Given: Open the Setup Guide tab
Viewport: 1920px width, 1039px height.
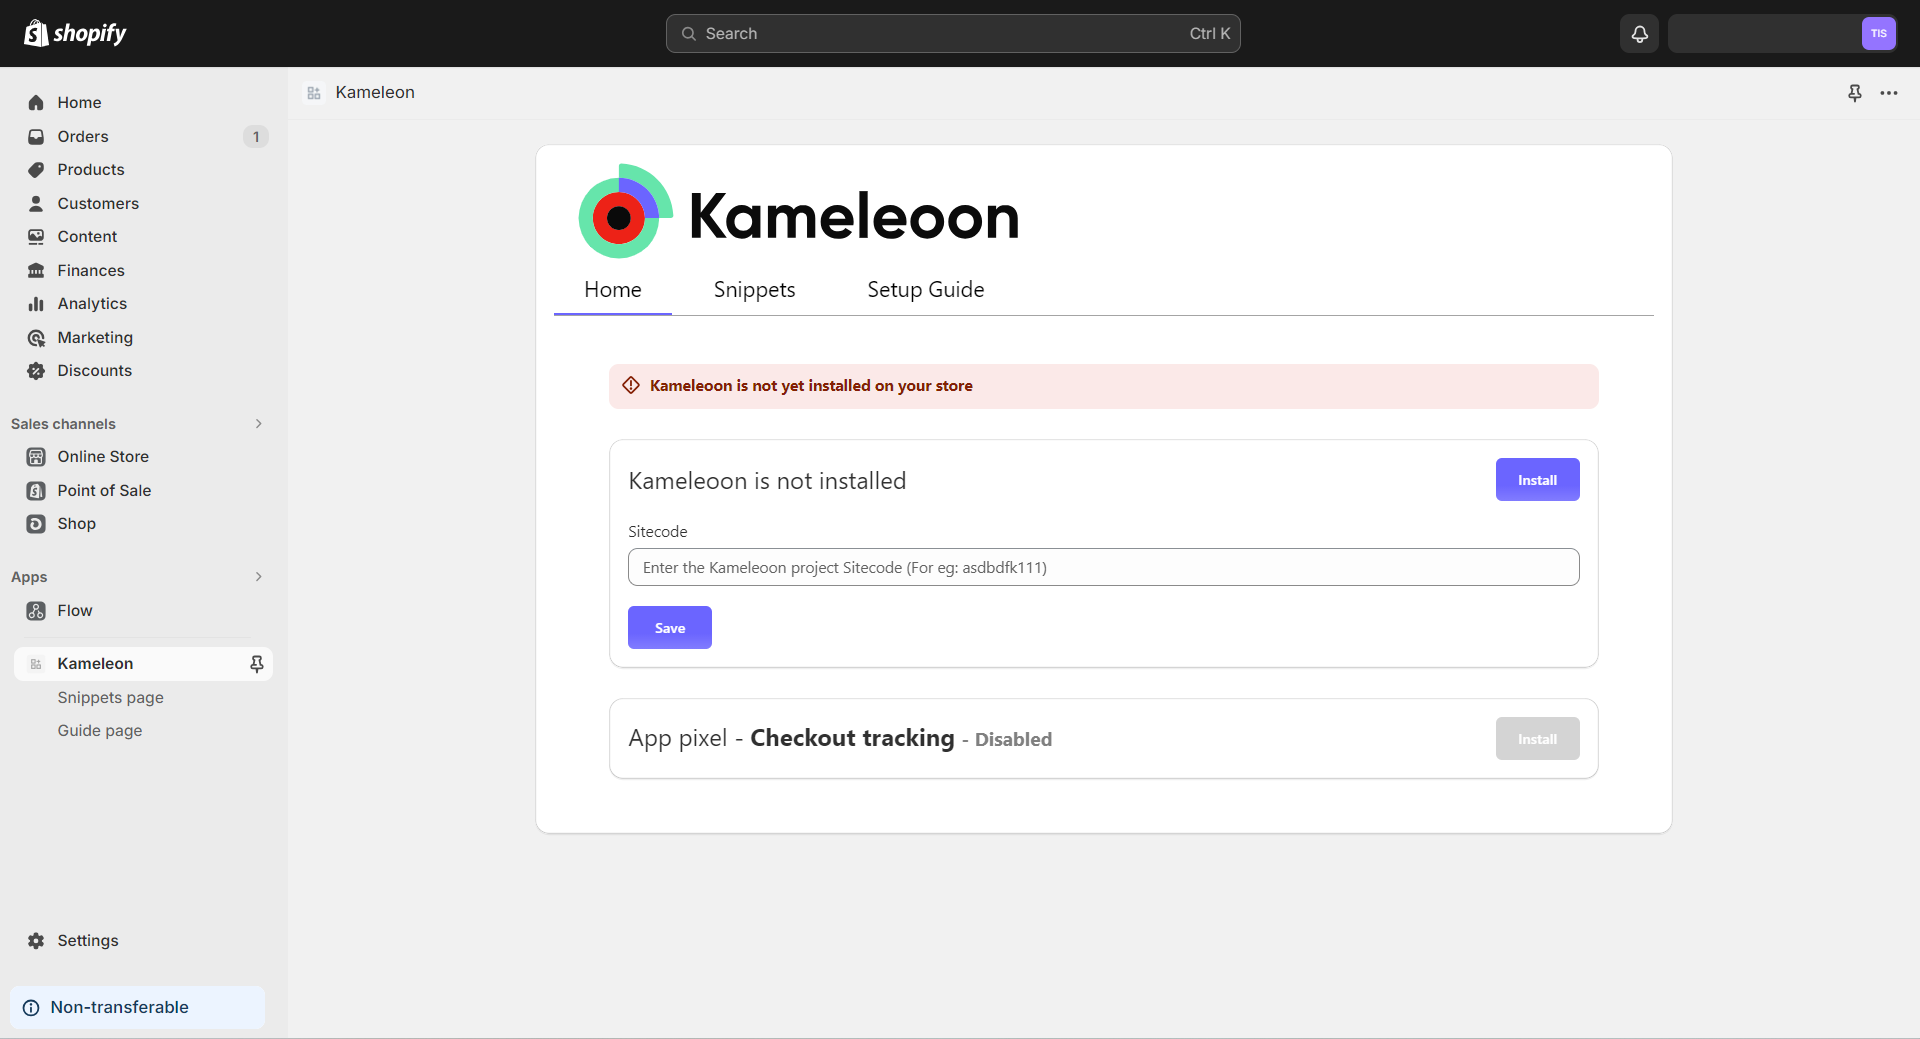Looking at the screenshot, I should point(925,290).
